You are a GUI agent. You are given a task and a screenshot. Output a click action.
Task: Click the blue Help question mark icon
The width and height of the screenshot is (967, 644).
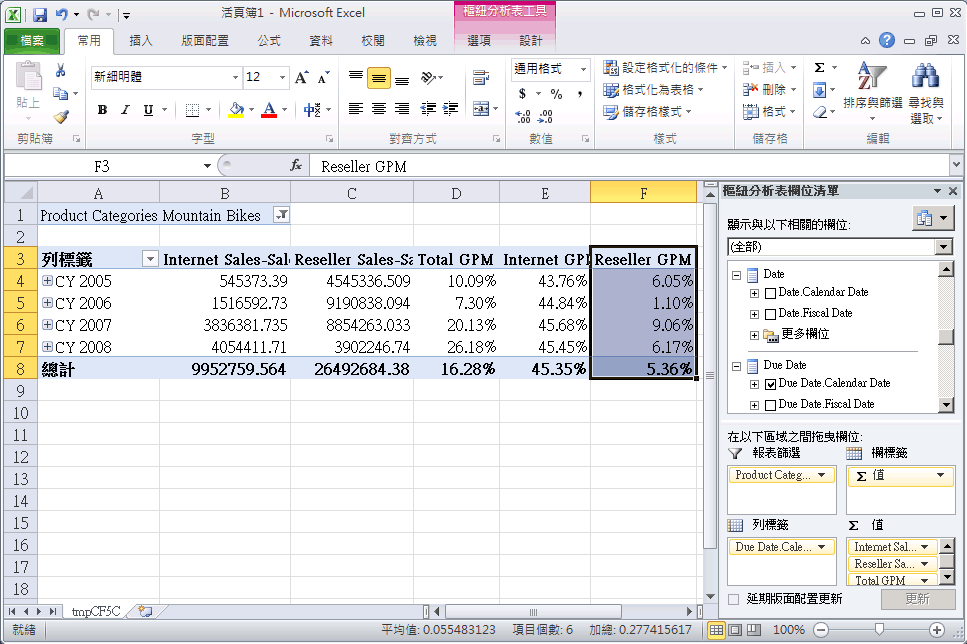[887, 40]
